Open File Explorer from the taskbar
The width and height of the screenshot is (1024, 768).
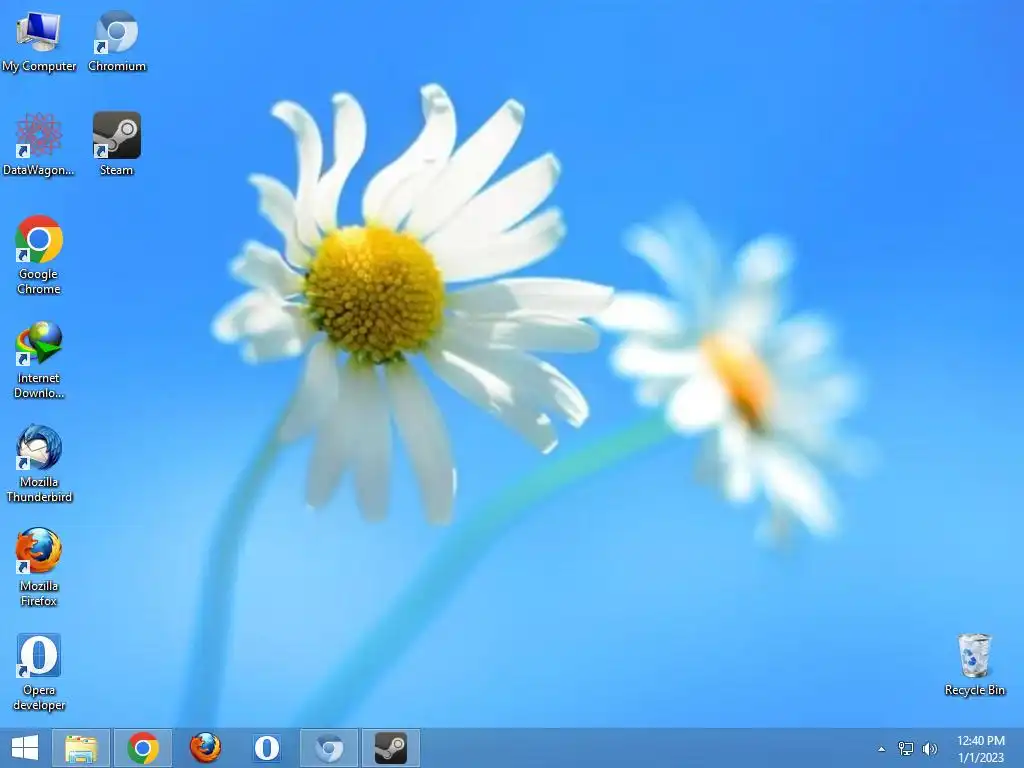81,748
